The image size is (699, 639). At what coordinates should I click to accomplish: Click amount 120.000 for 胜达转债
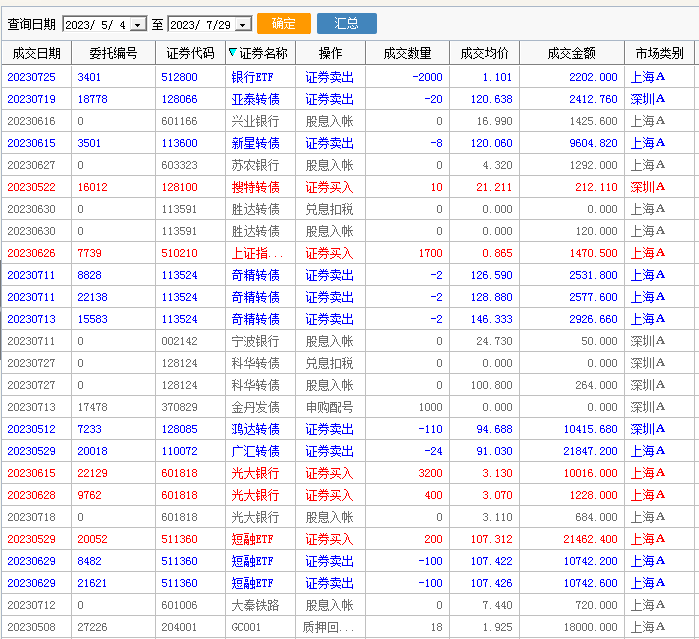pos(596,231)
